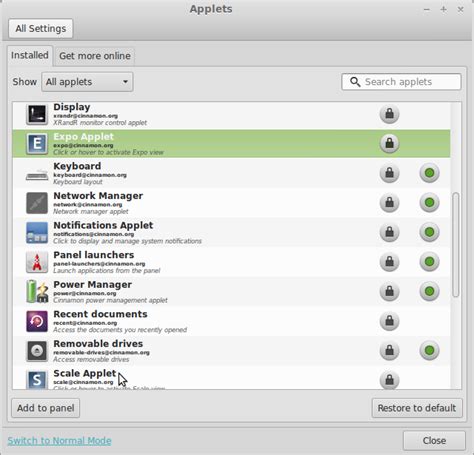
Task: Click 'Launch applications from the panel' text
Action: [x=107, y=271]
